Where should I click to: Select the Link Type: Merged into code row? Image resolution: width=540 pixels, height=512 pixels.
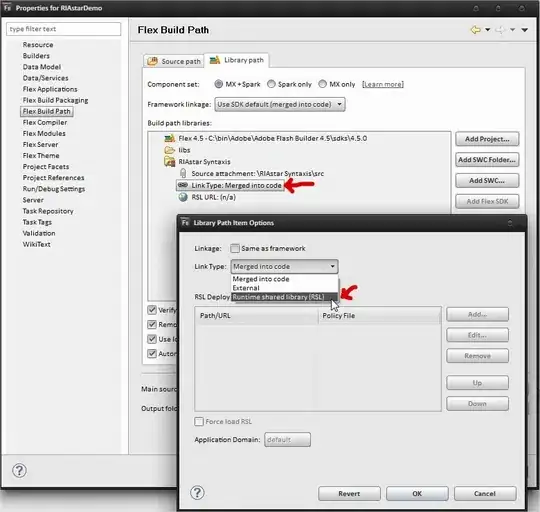pyautogui.click(x=230, y=185)
